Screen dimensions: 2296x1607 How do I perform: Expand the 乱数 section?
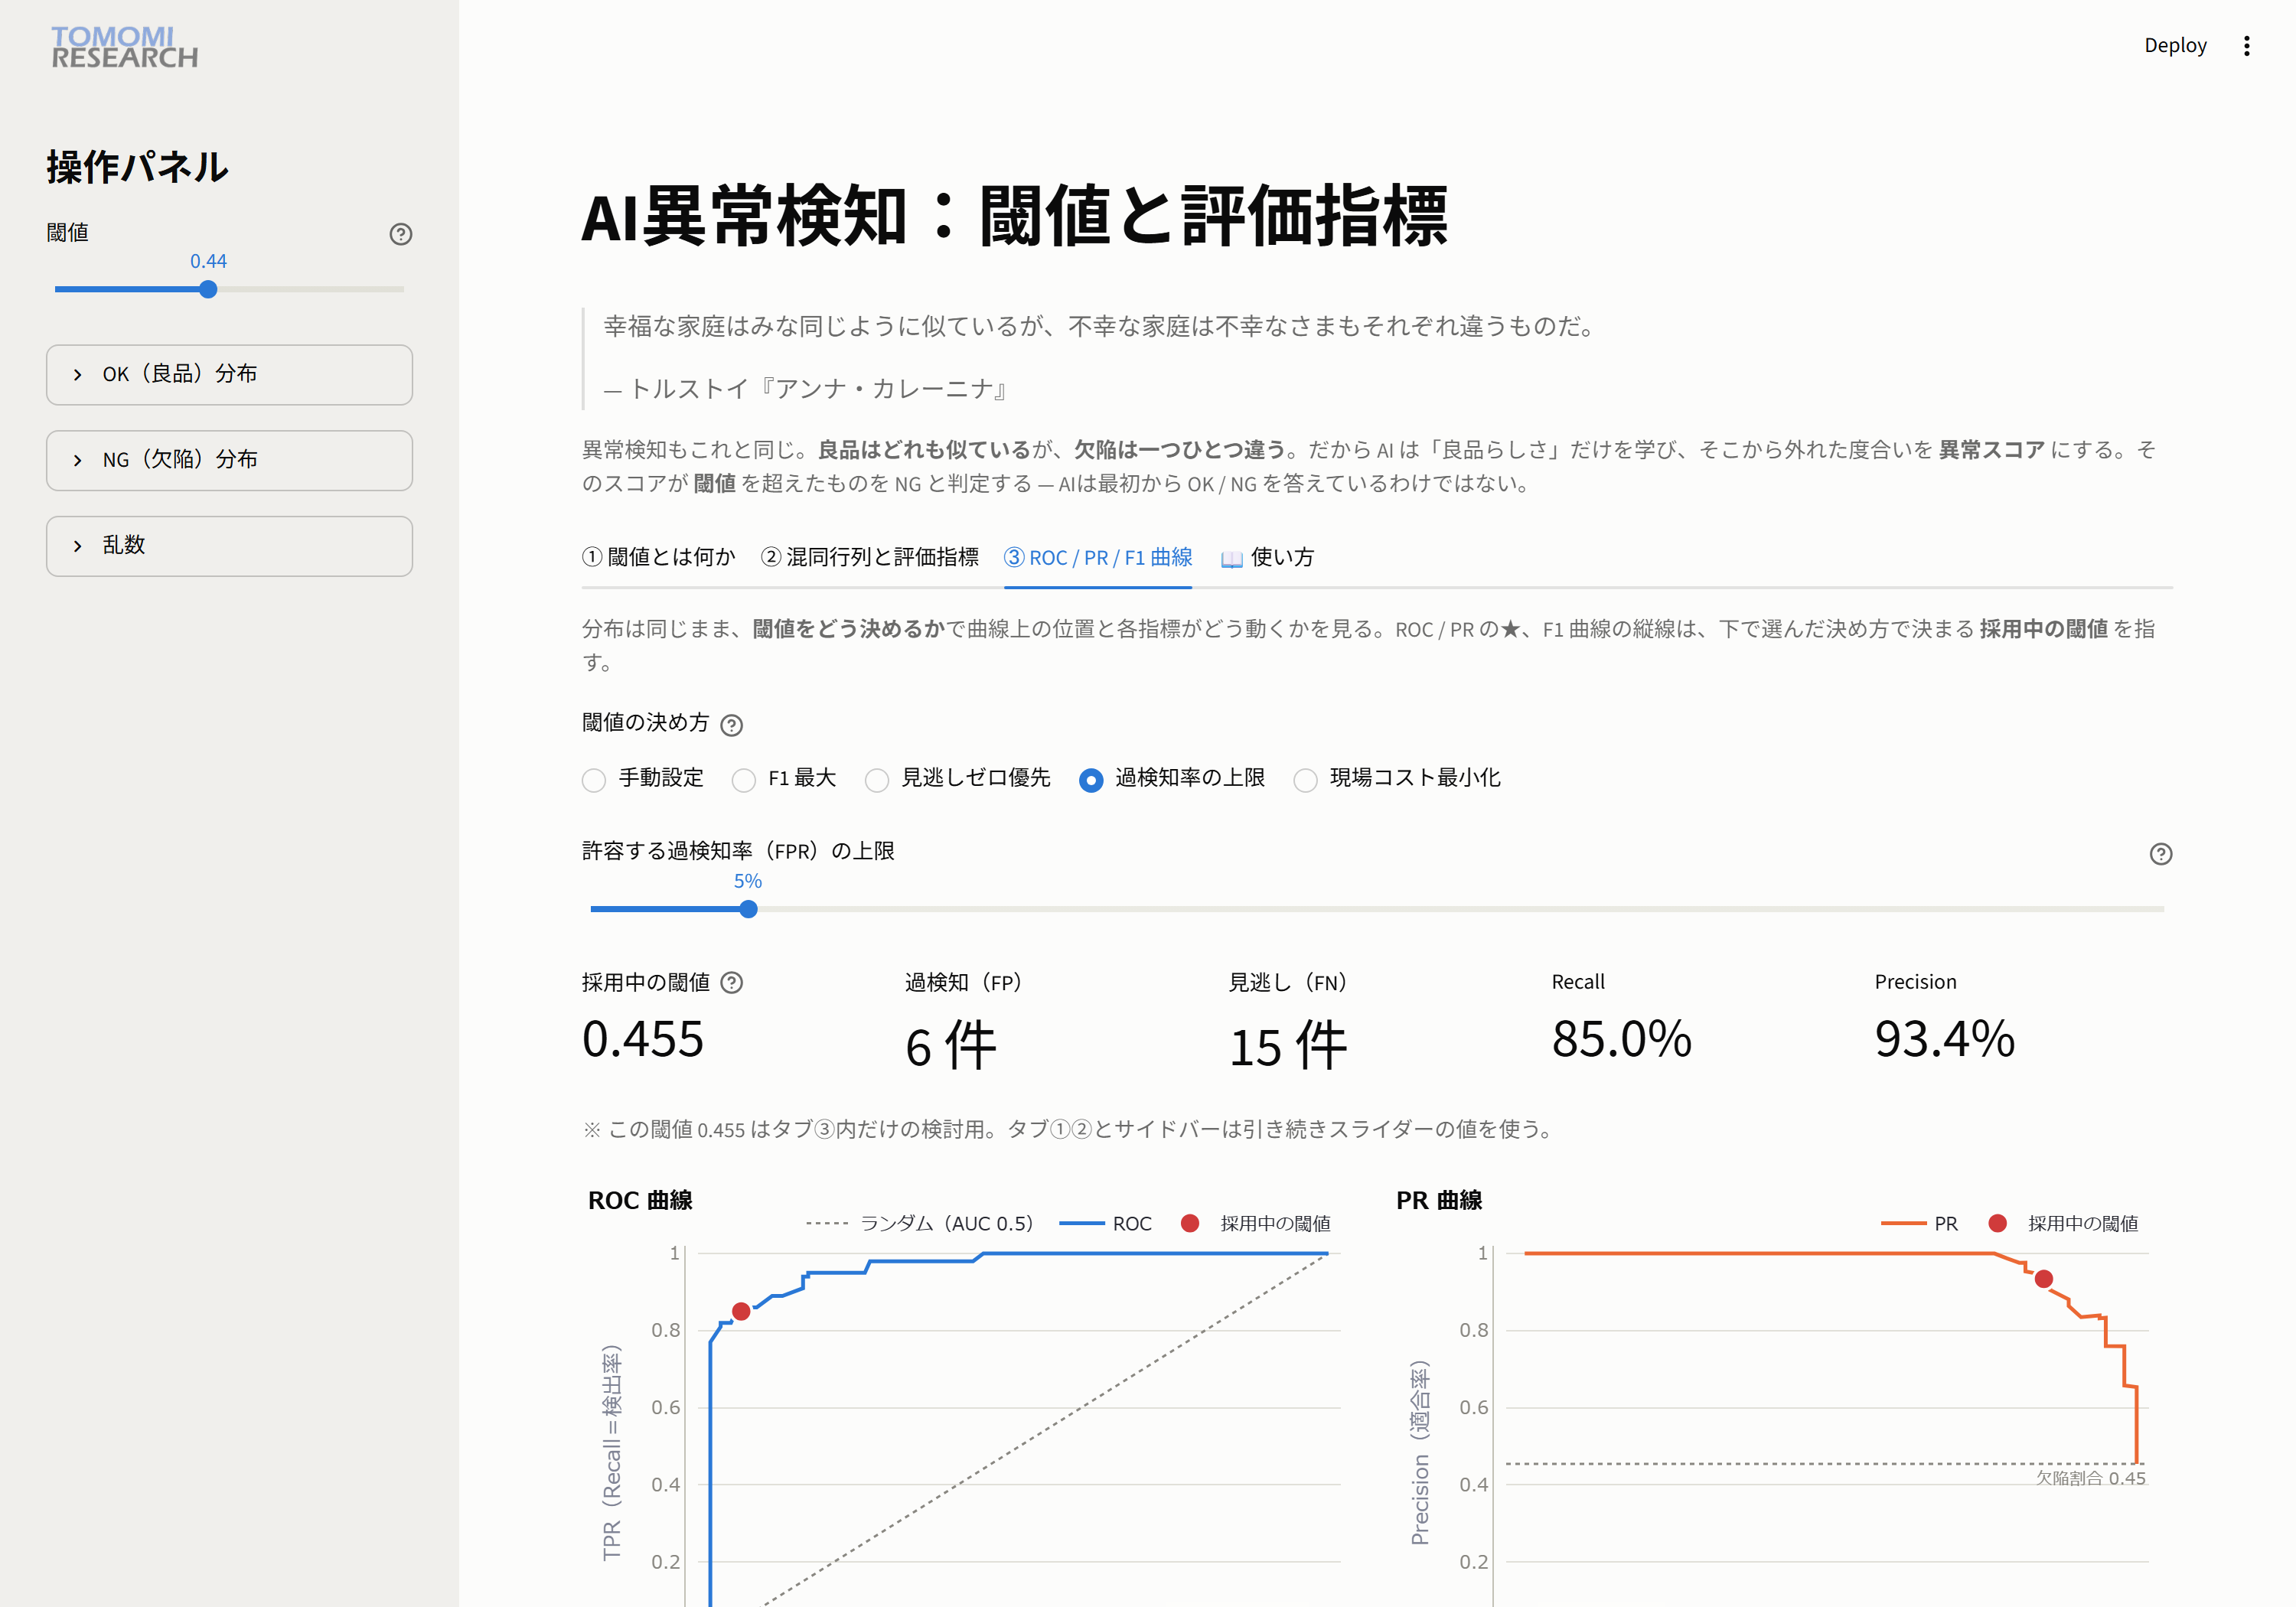click(229, 546)
